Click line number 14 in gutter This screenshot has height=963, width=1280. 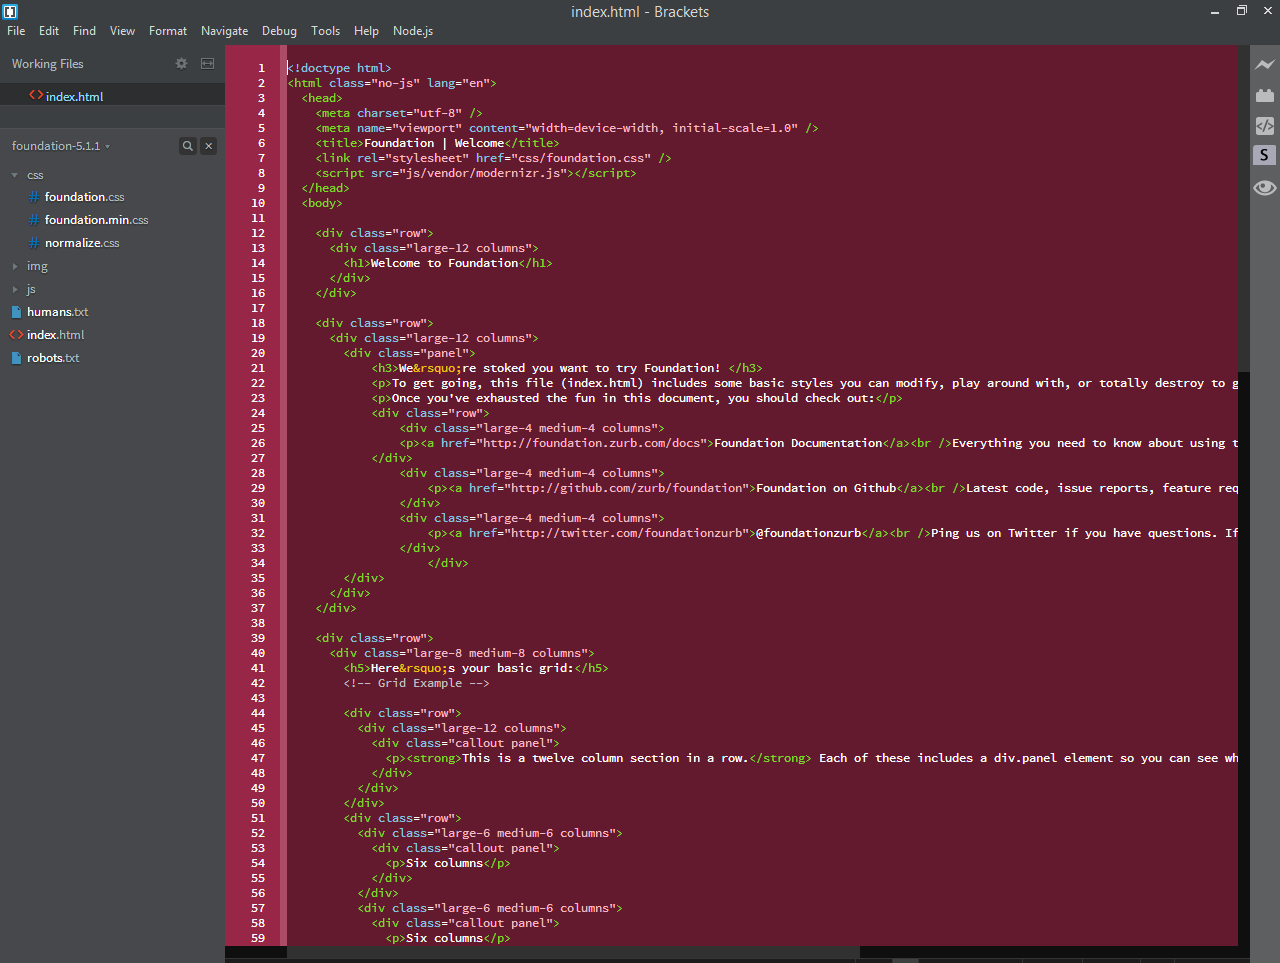(258, 263)
